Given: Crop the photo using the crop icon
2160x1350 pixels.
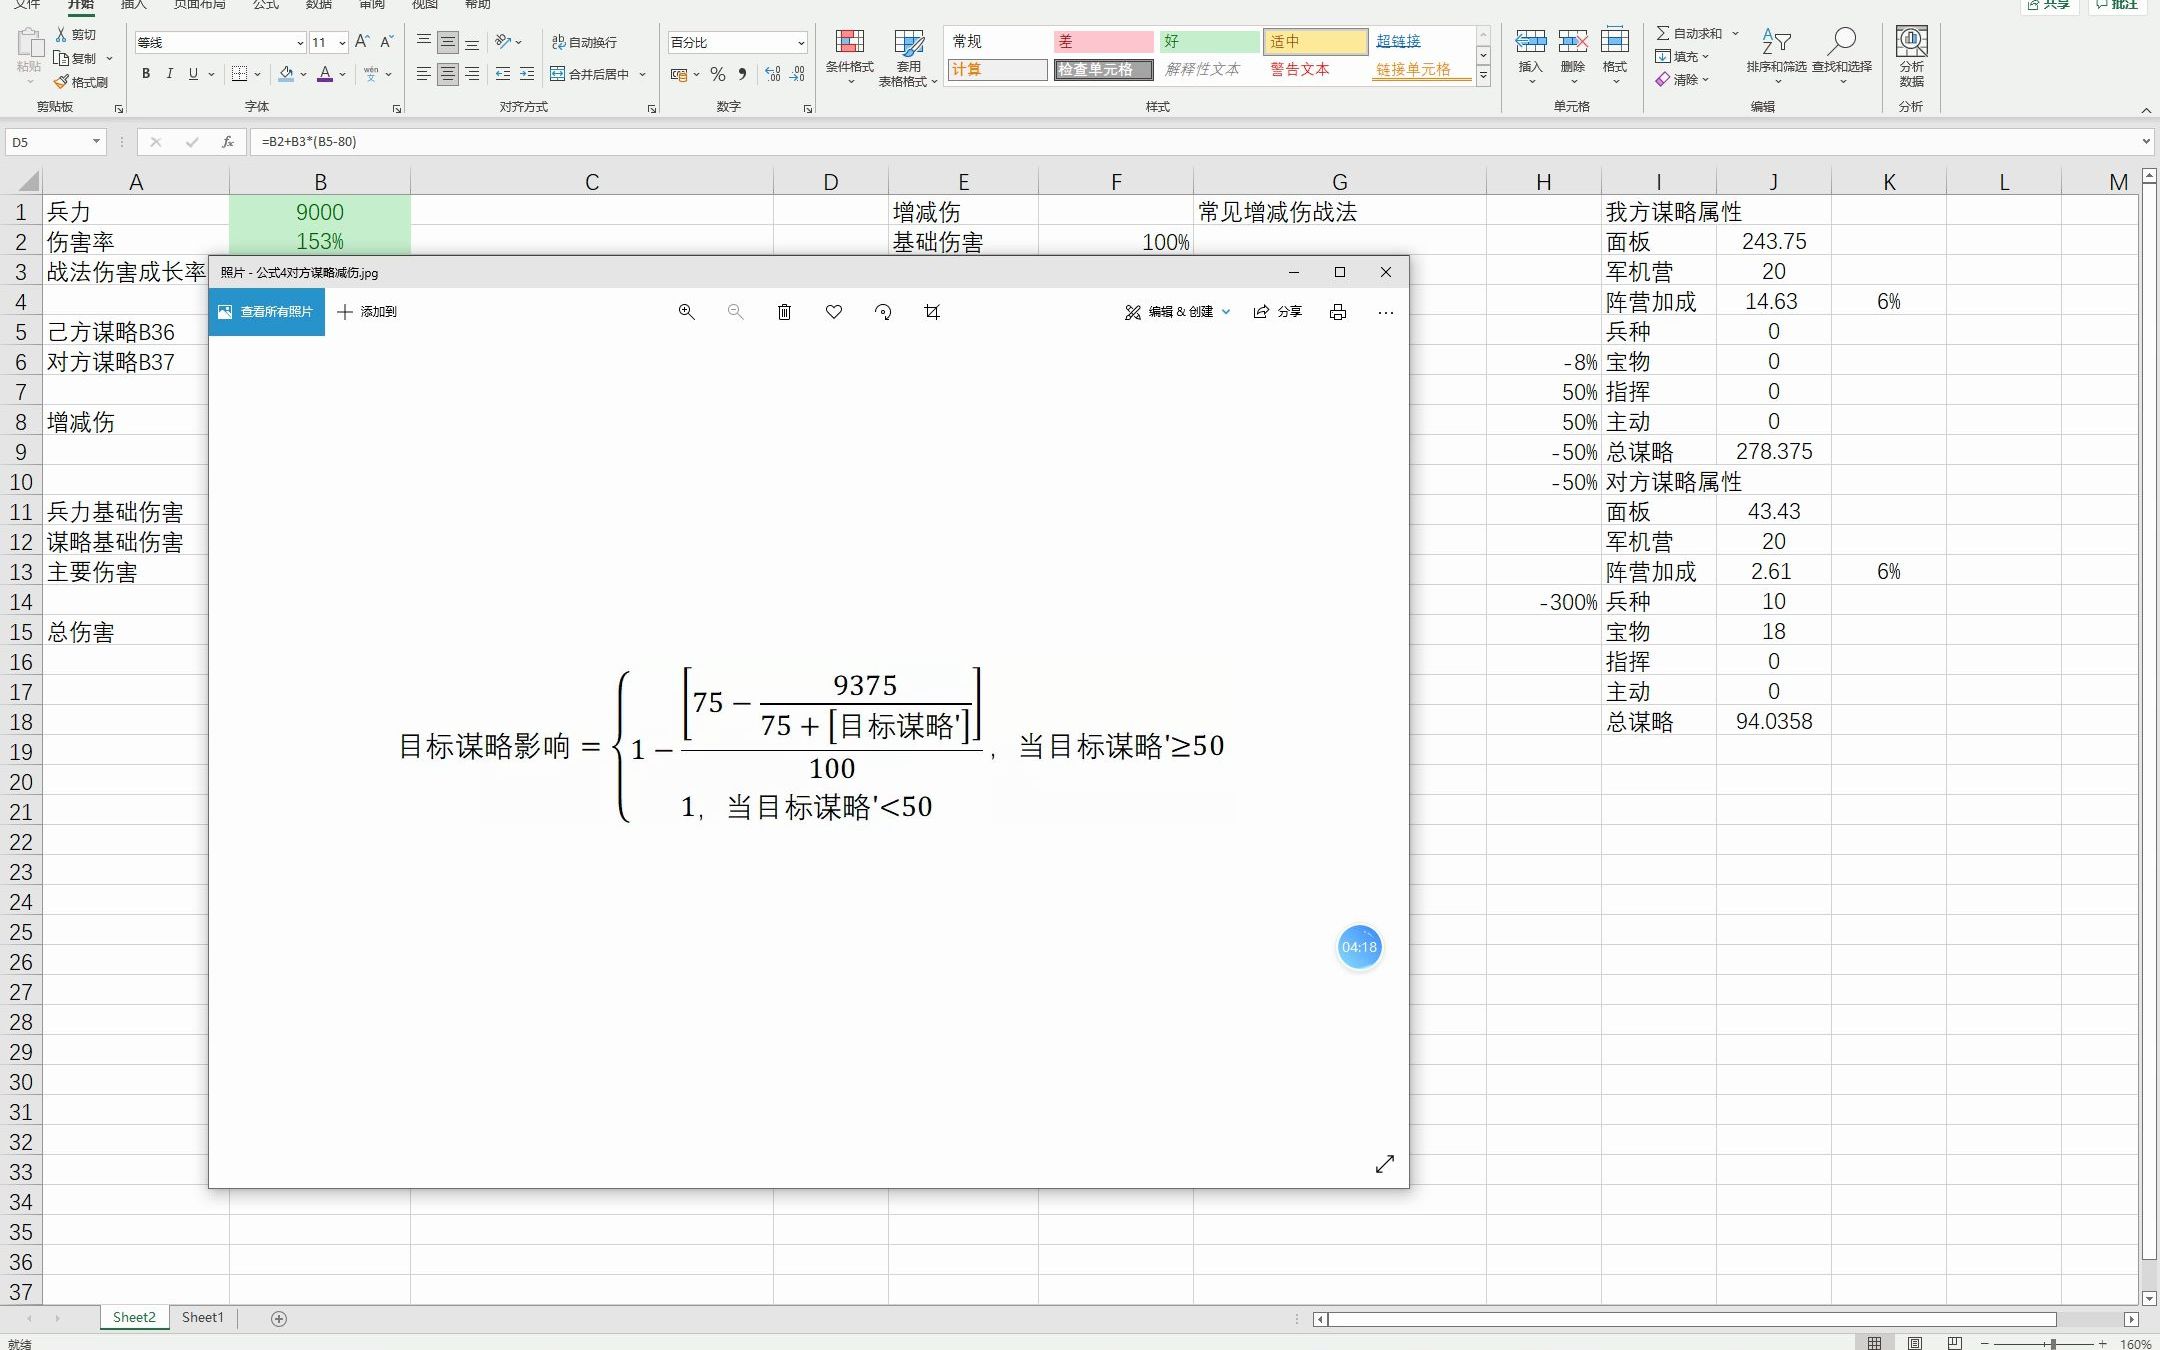Looking at the screenshot, I should coord(931,311).
